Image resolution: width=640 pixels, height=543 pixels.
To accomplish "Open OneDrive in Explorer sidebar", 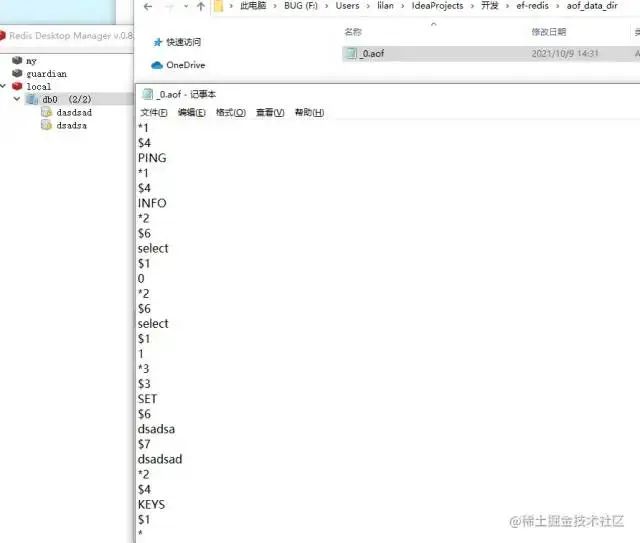I will coord(185,65).
